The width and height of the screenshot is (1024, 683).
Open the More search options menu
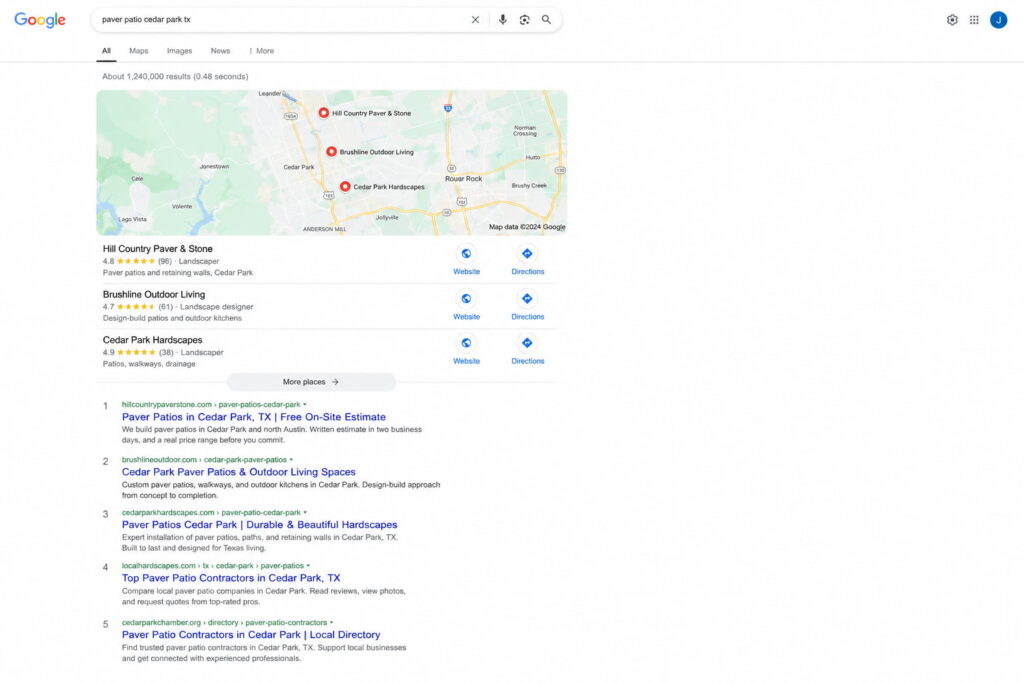262,50
